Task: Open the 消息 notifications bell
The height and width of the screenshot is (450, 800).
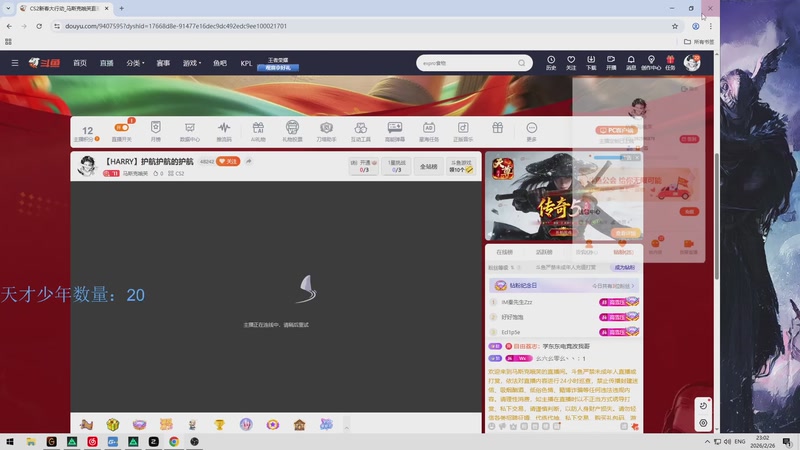Action: (x=631, y=63)
